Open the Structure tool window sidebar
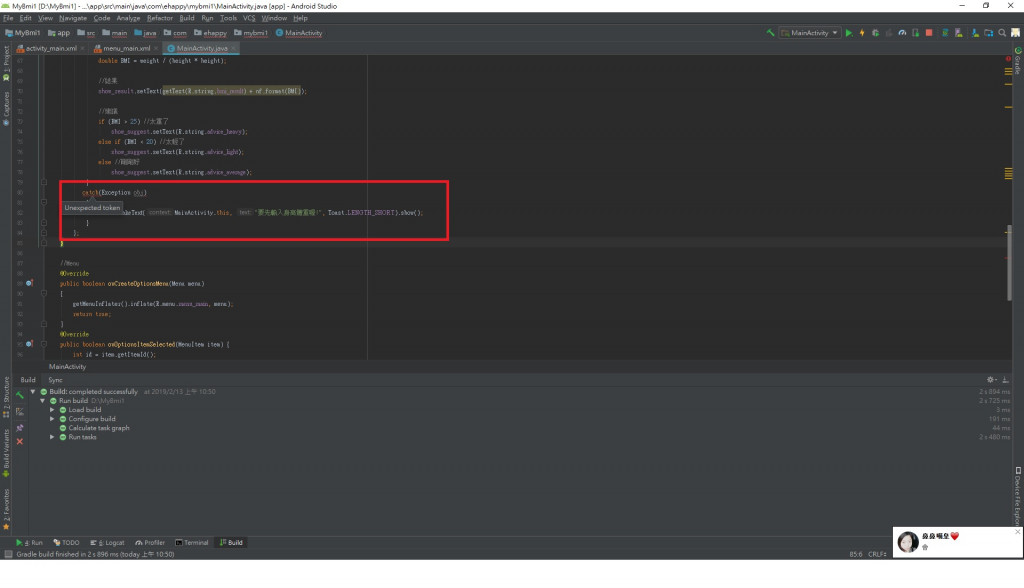This screenshot has height=588, width=1024. [6, 397]
